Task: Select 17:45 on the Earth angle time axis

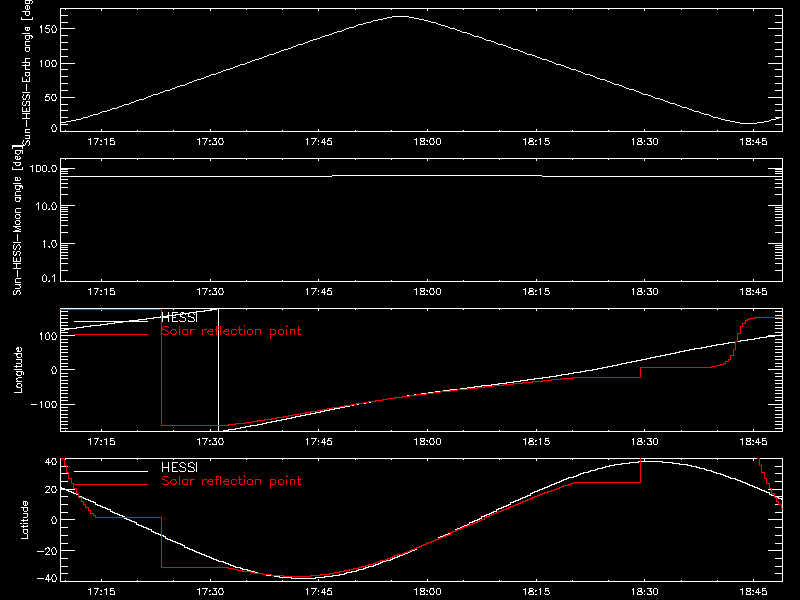Action: 318,141
